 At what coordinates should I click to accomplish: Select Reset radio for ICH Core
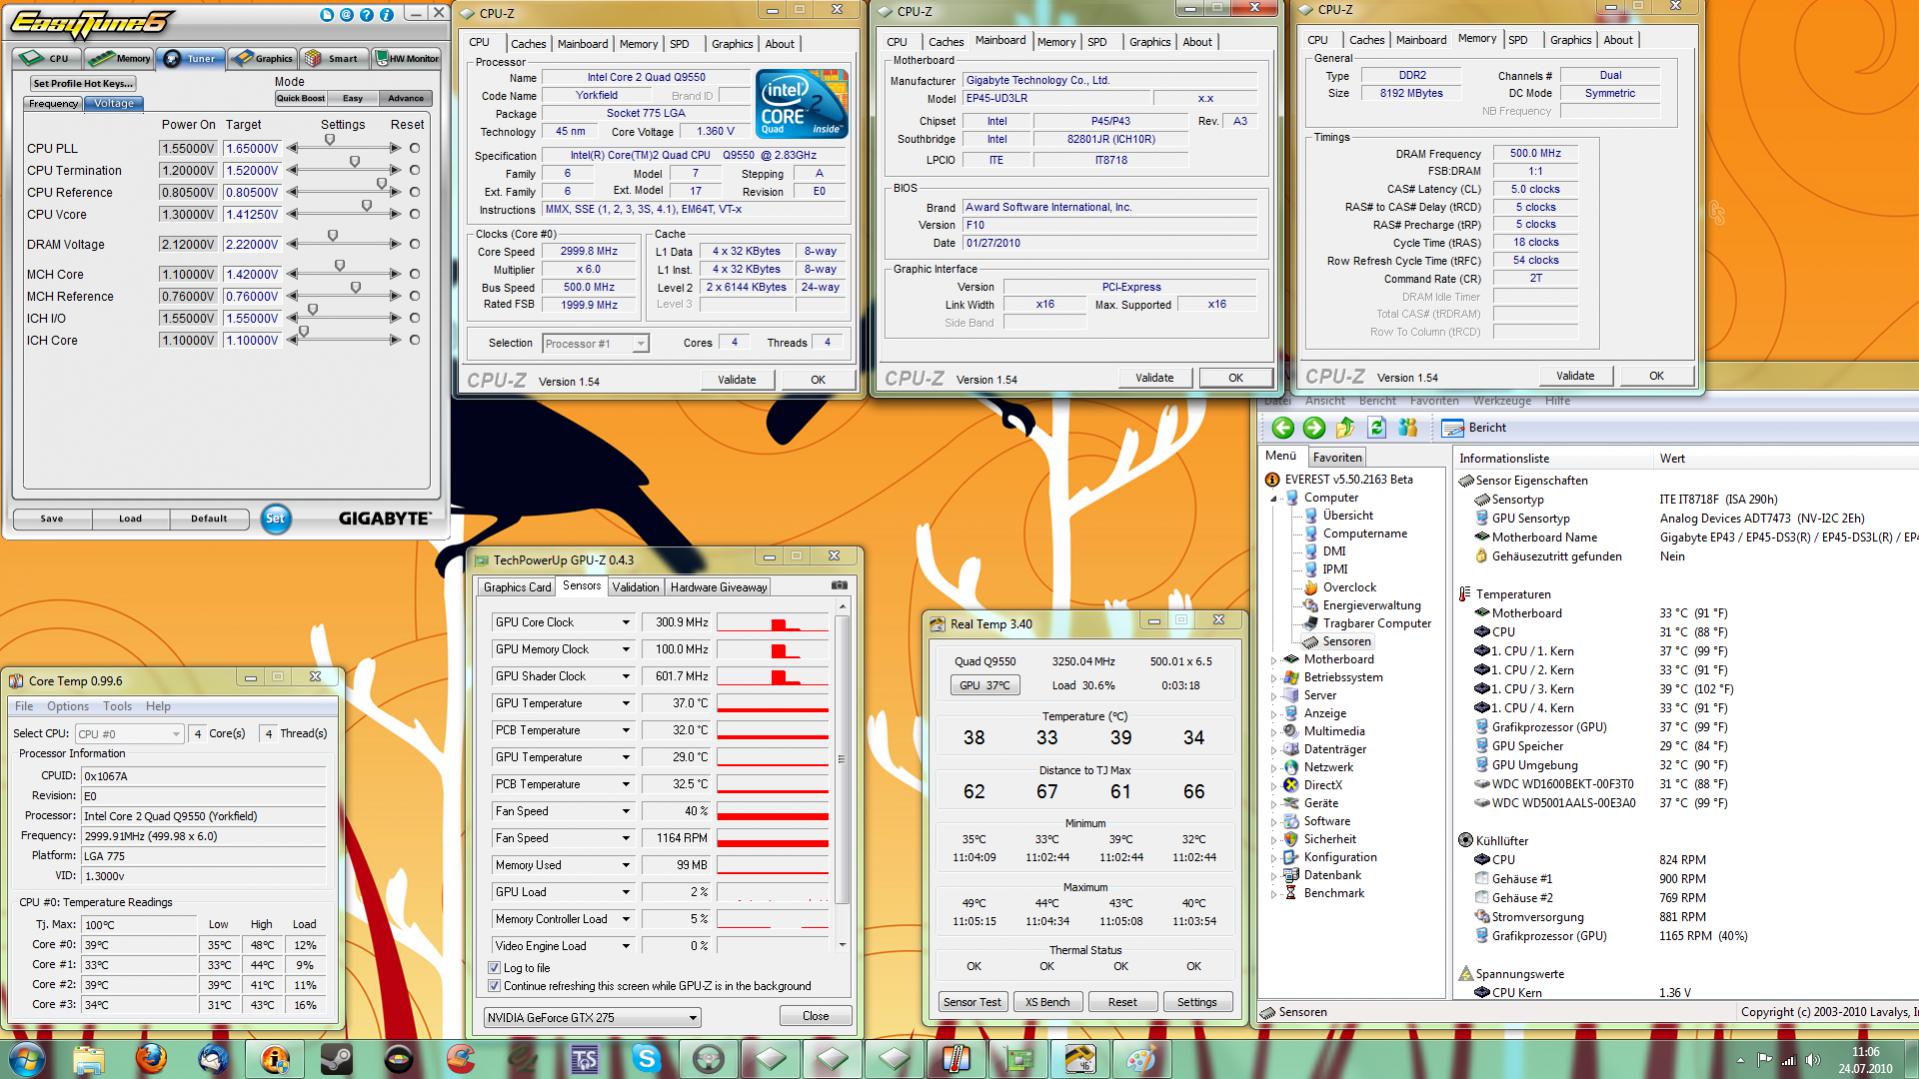coord(414,340)
